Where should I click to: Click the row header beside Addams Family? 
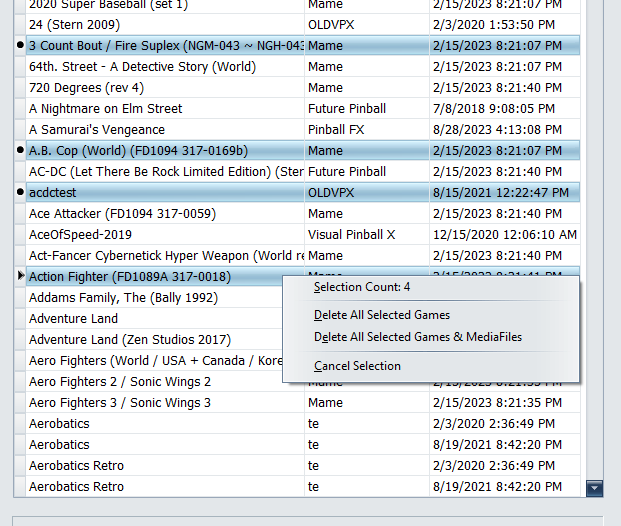click(x=21, y=297)
